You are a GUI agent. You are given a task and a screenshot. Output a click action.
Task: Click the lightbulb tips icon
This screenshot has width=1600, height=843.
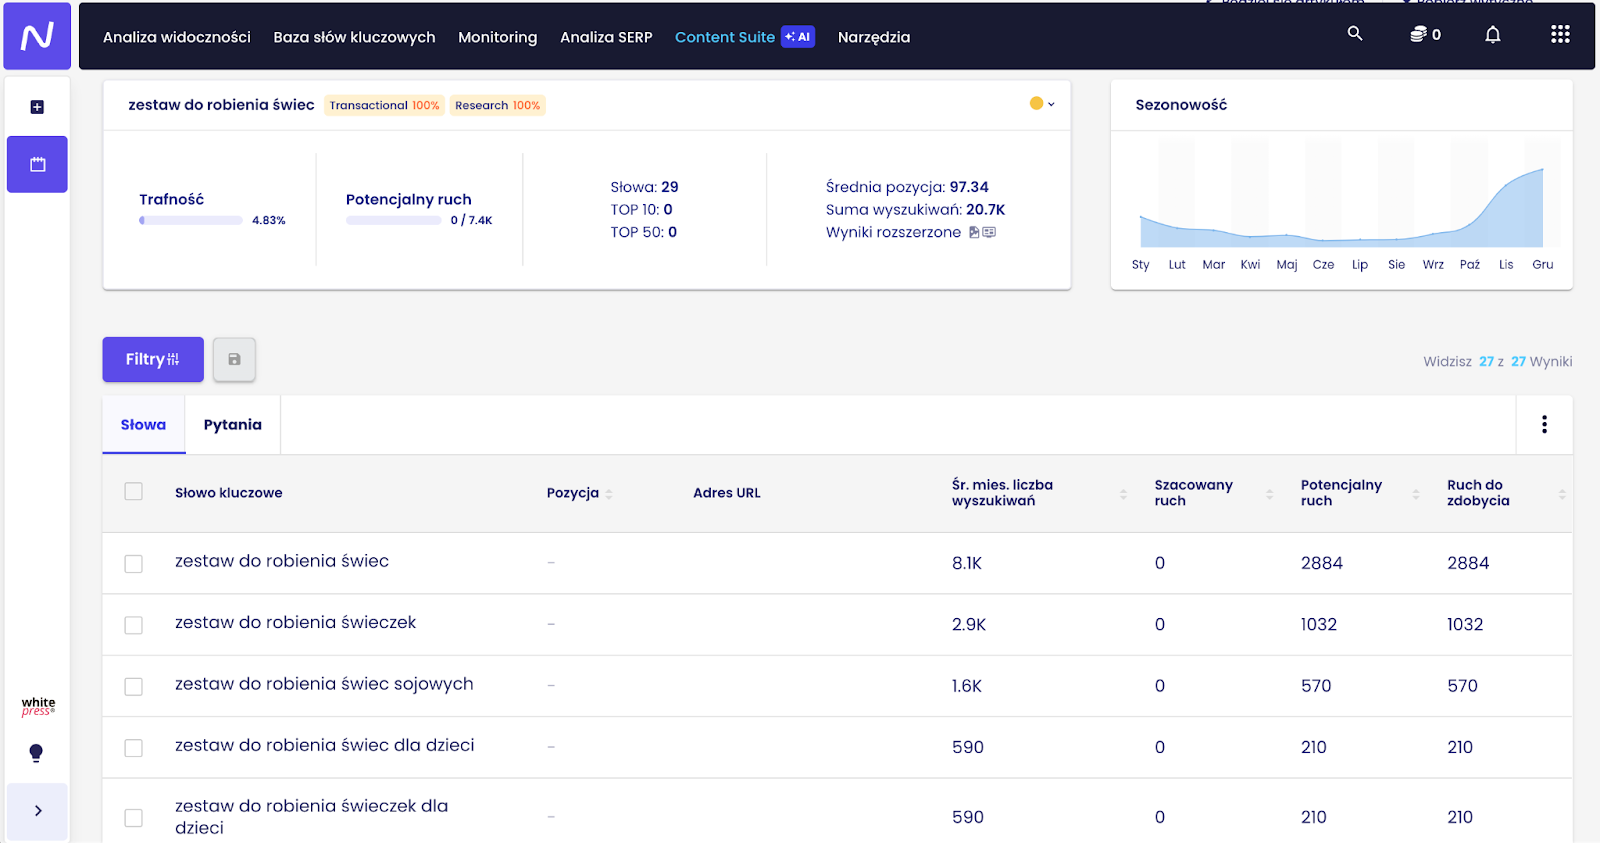point(36,753)
